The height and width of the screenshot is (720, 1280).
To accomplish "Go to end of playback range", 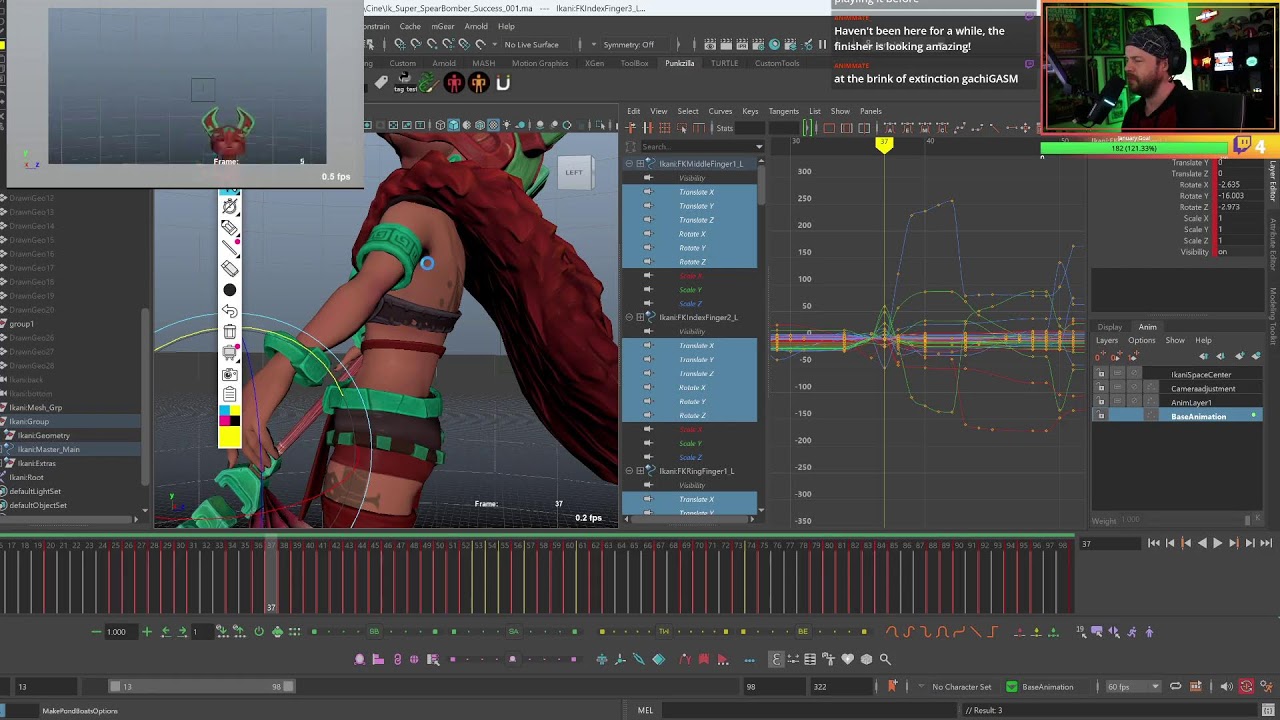I will (1266, 543).
